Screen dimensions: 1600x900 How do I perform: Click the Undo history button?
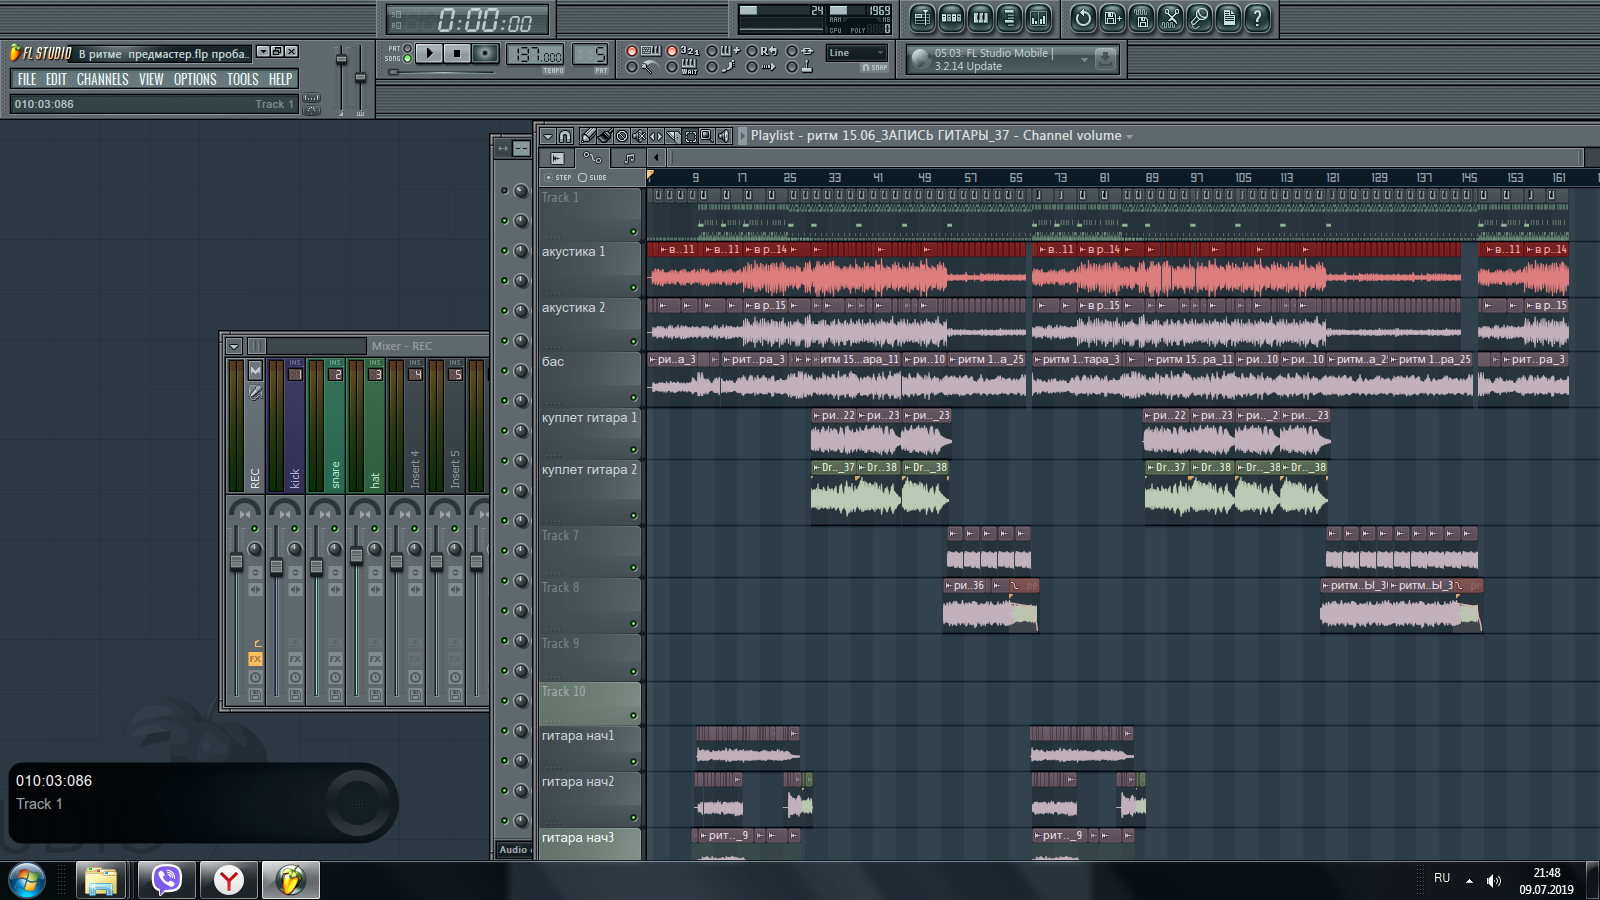pos(1083,17)
